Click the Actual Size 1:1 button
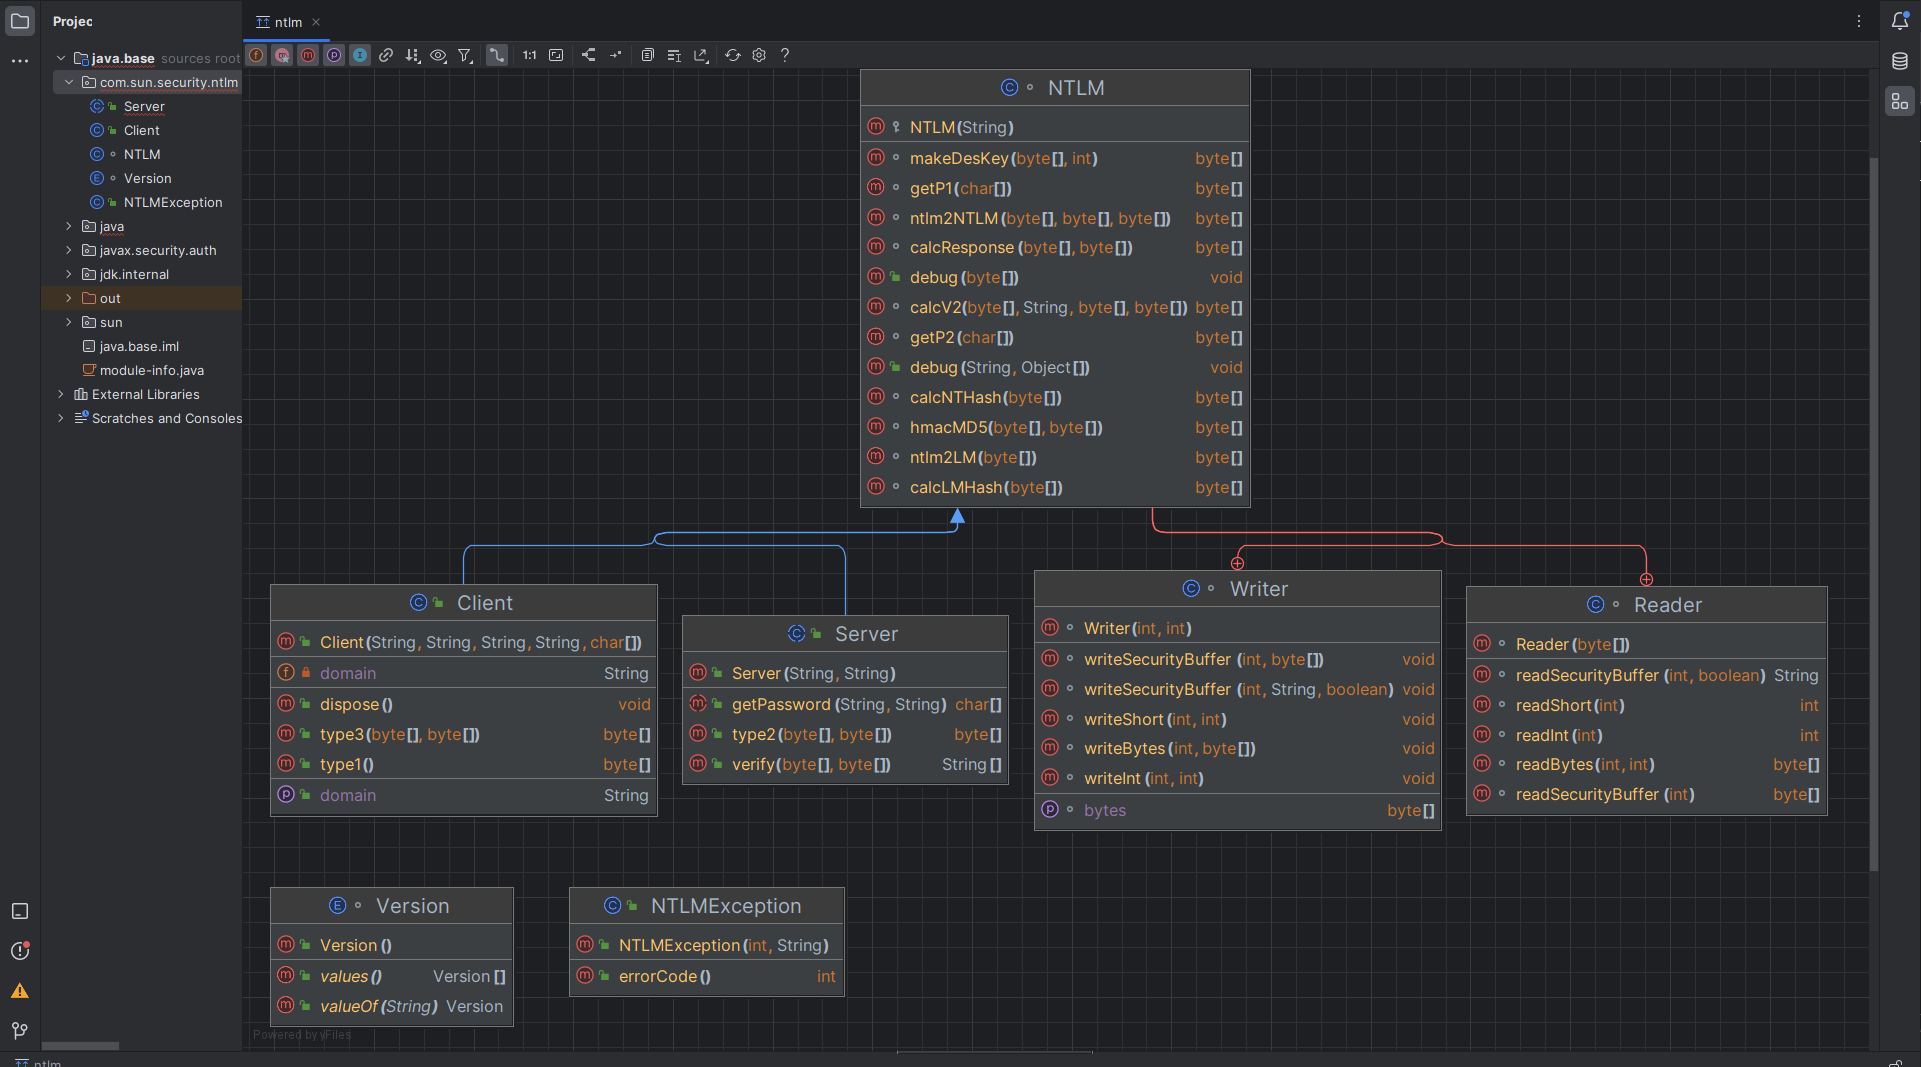 click(x=529, y=55)
